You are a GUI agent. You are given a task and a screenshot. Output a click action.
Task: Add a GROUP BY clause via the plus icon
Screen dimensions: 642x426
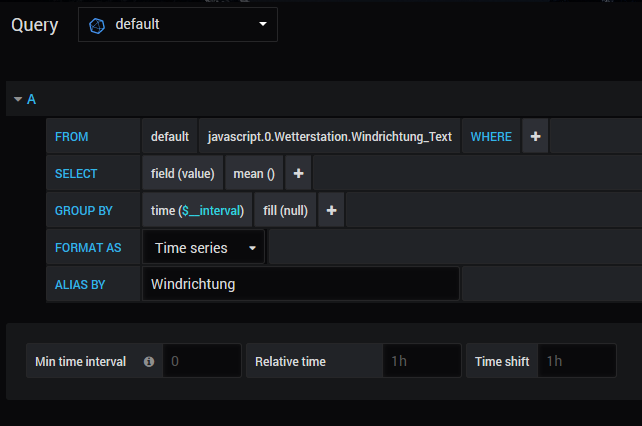pos(331,211)
